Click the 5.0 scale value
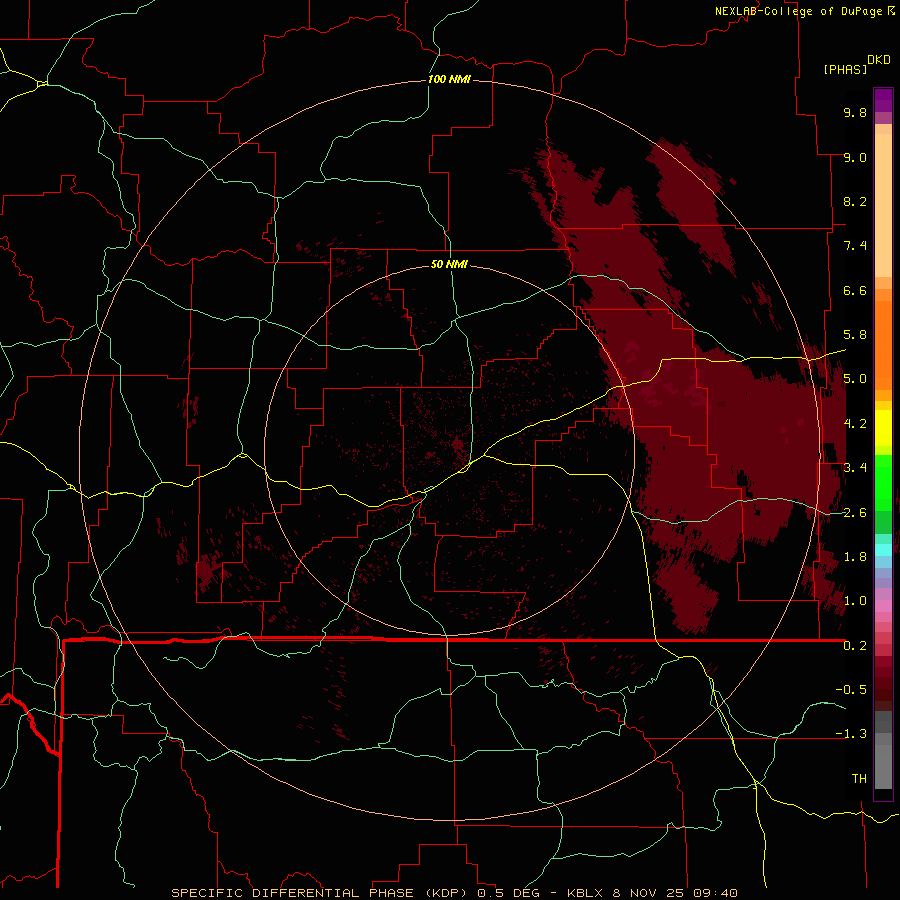Image resolution: width=900 pixels, height=900 pixels. [x=855, y=379]
